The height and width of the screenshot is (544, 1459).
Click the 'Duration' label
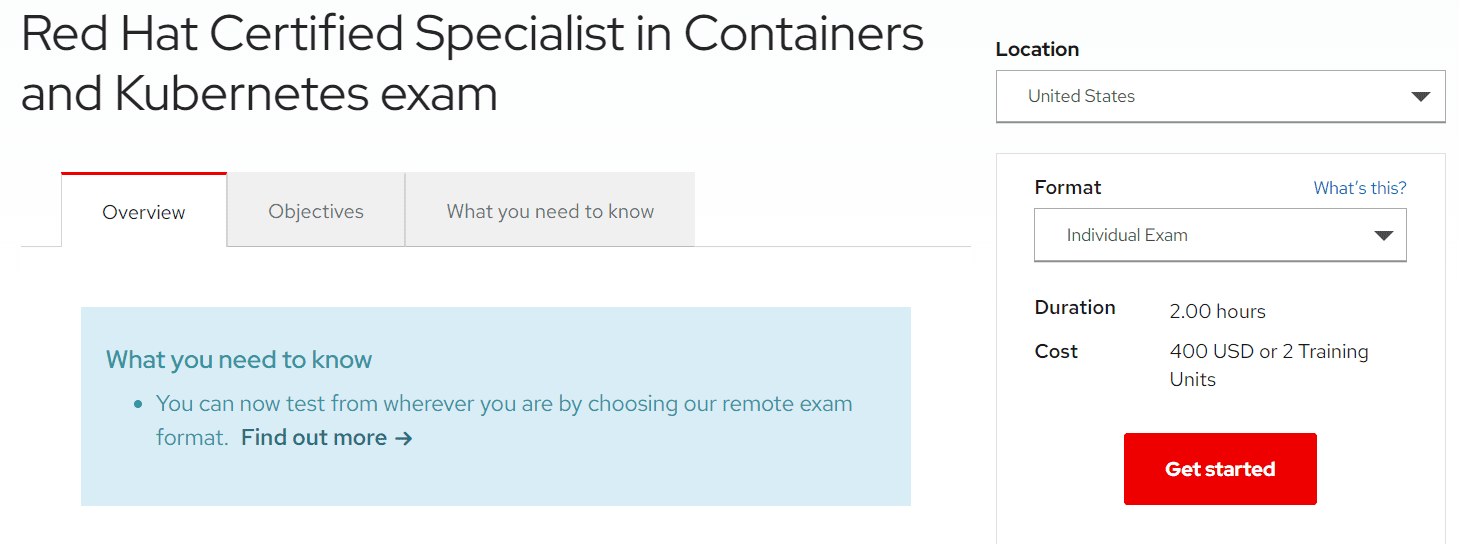(1074, 308)
